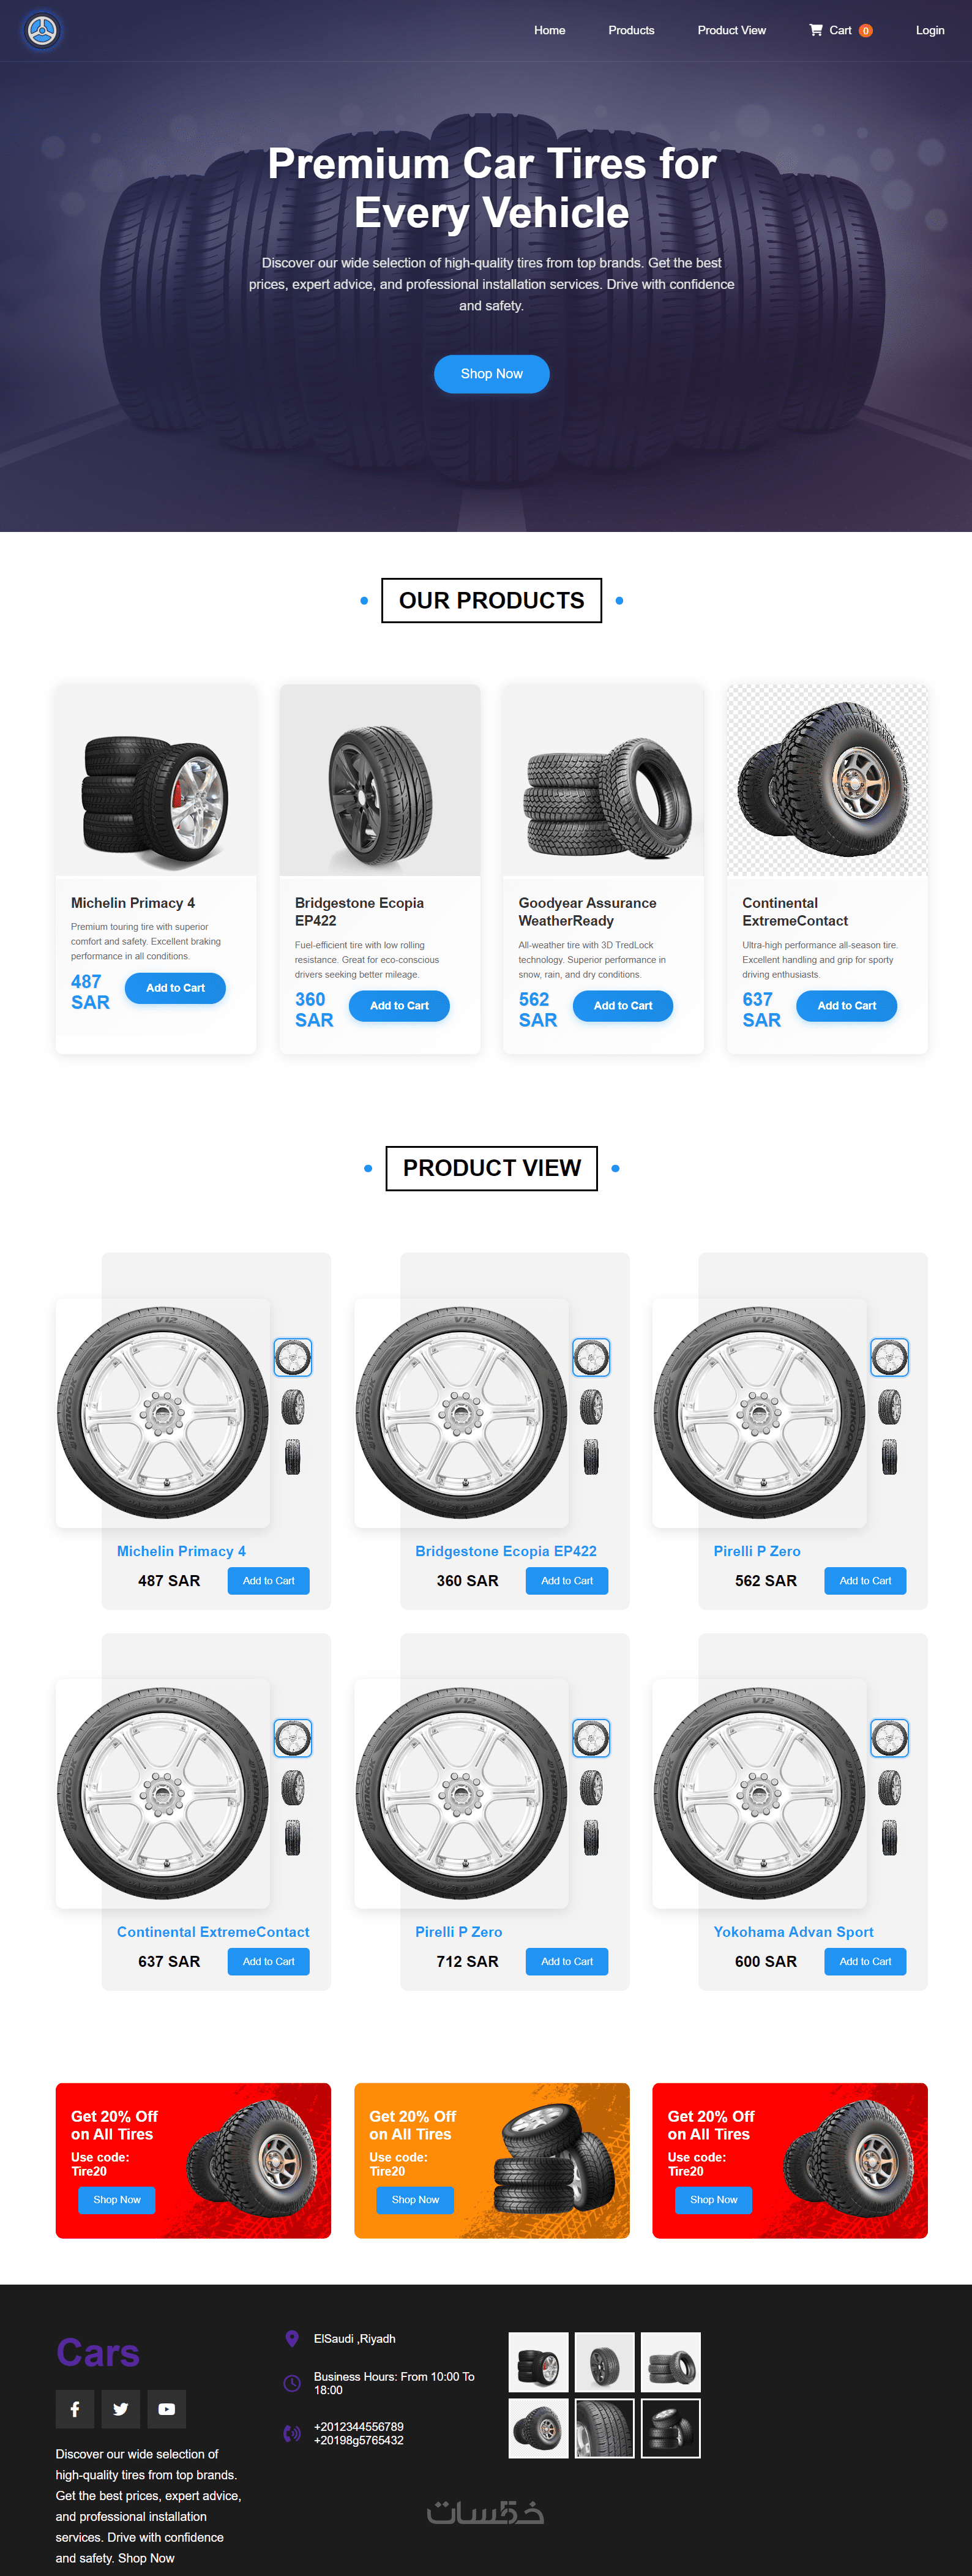Select third thumbnail for Pirelli P Zero 562 SAR
The height and width of the screenshot is (2576, 972).
(x=889, y=1457)
